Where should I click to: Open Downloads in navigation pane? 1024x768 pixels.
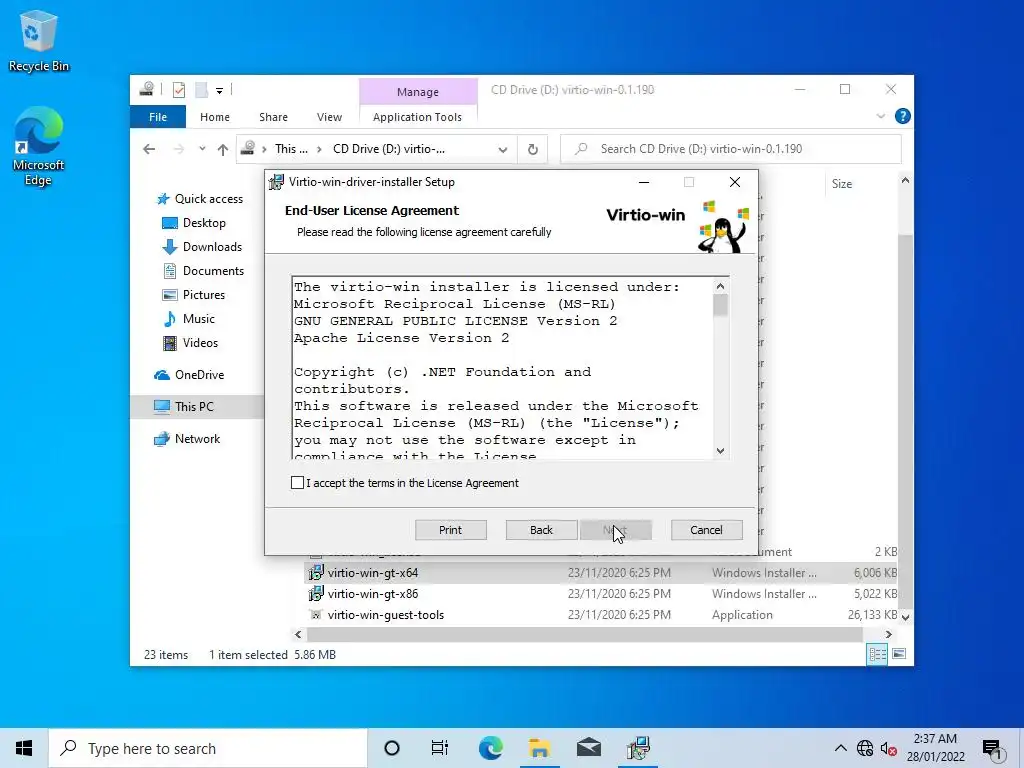pyautogui.click(x=202, y=247)
